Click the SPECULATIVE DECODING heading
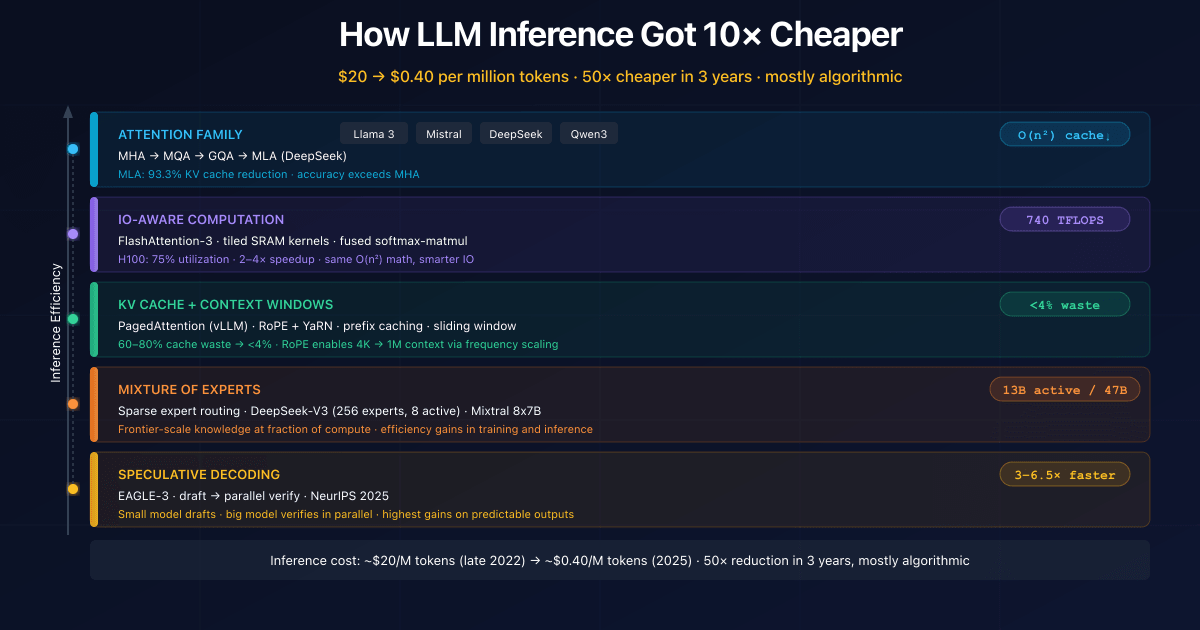Screen dimensions: 1200x630 coord(199,475)
